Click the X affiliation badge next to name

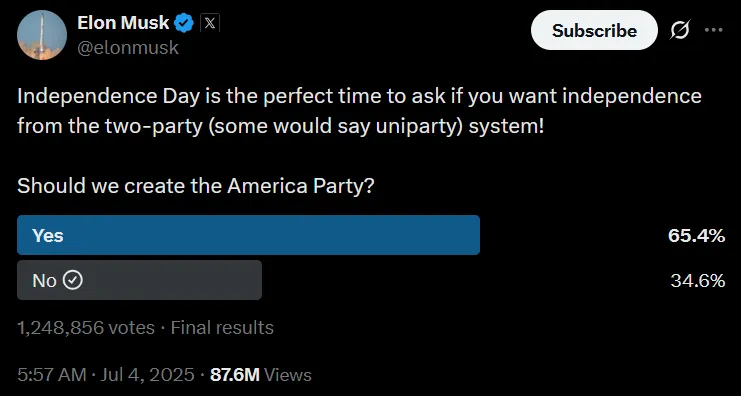[x=210, y=23]
